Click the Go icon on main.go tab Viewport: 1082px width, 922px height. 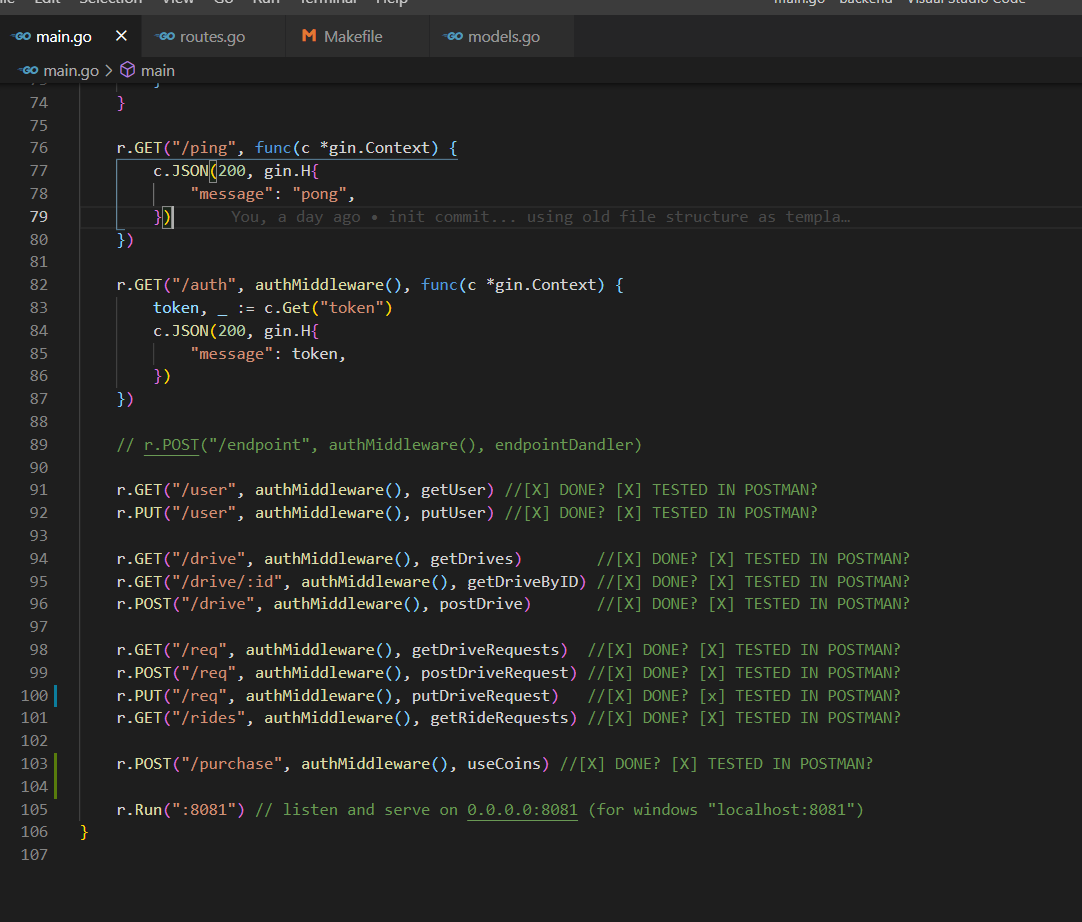point(21,37)
